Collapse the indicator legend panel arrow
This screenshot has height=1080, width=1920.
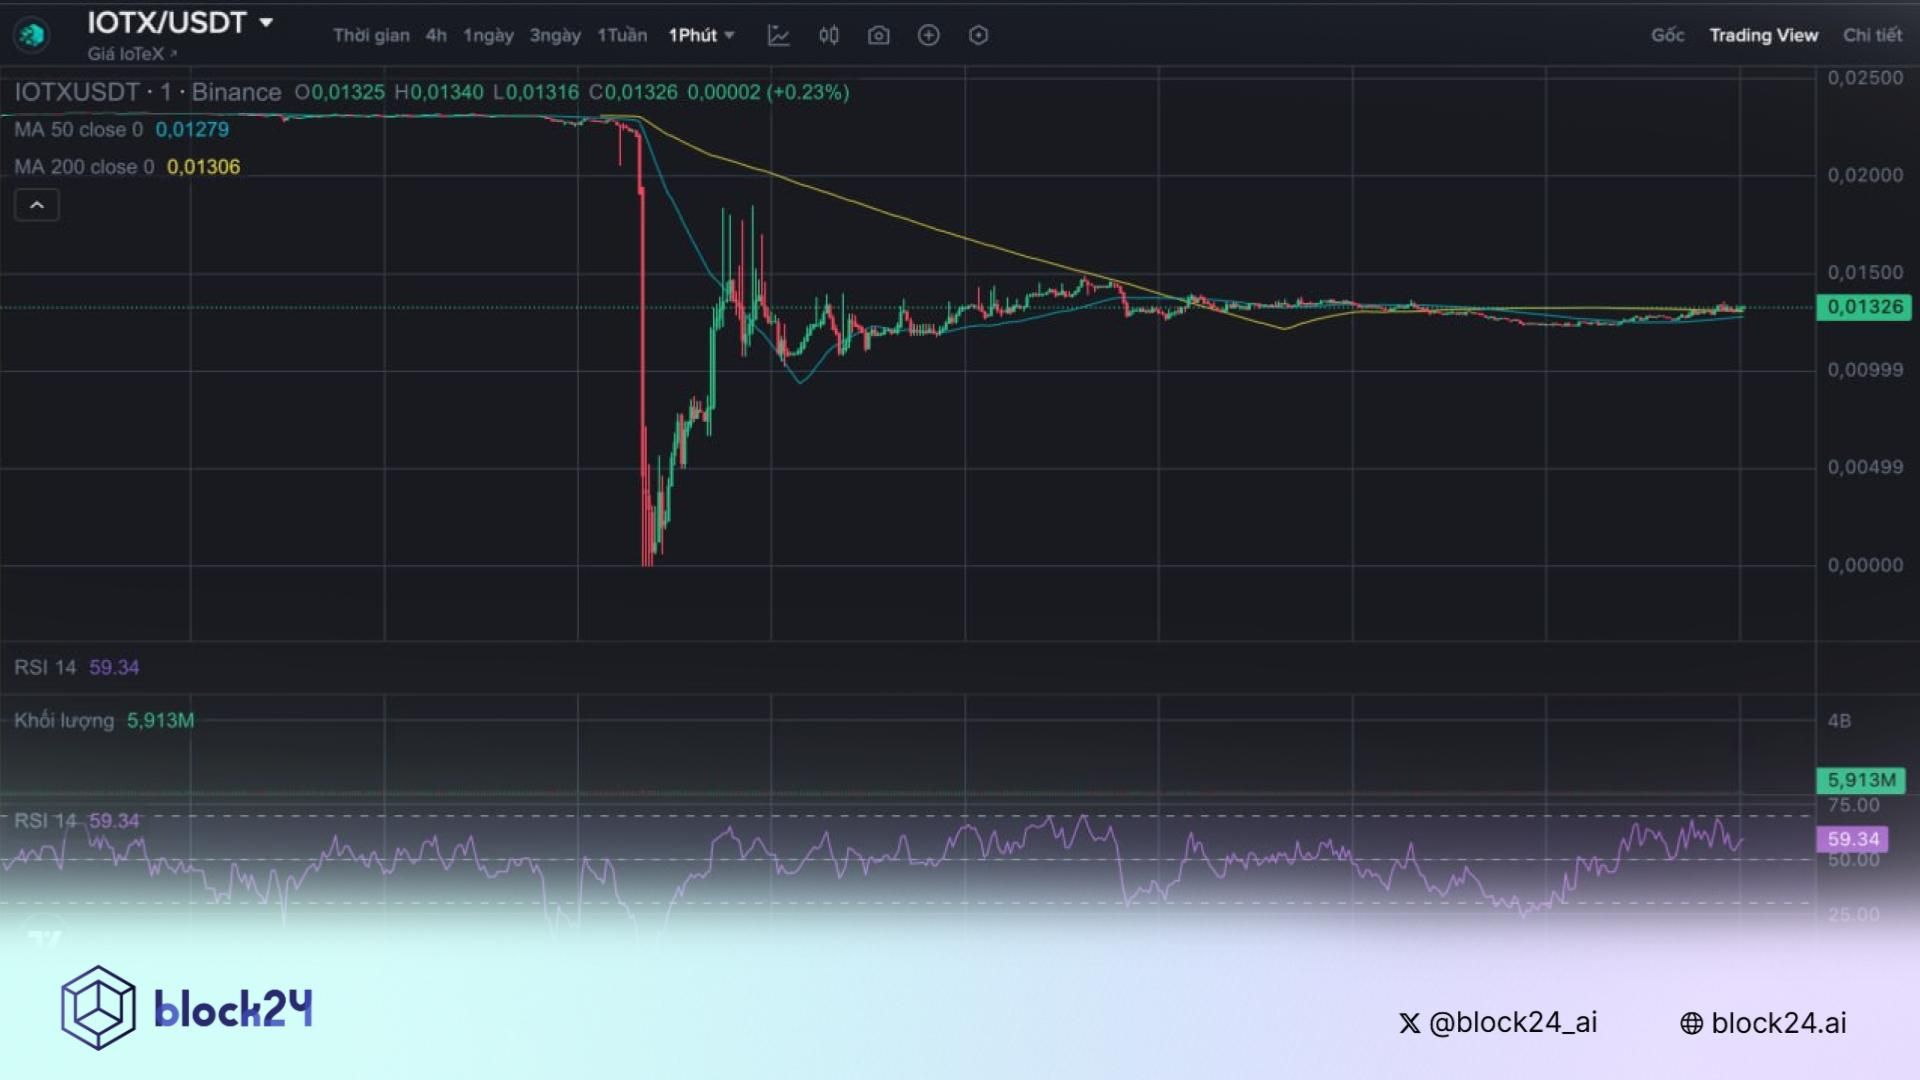36,205
